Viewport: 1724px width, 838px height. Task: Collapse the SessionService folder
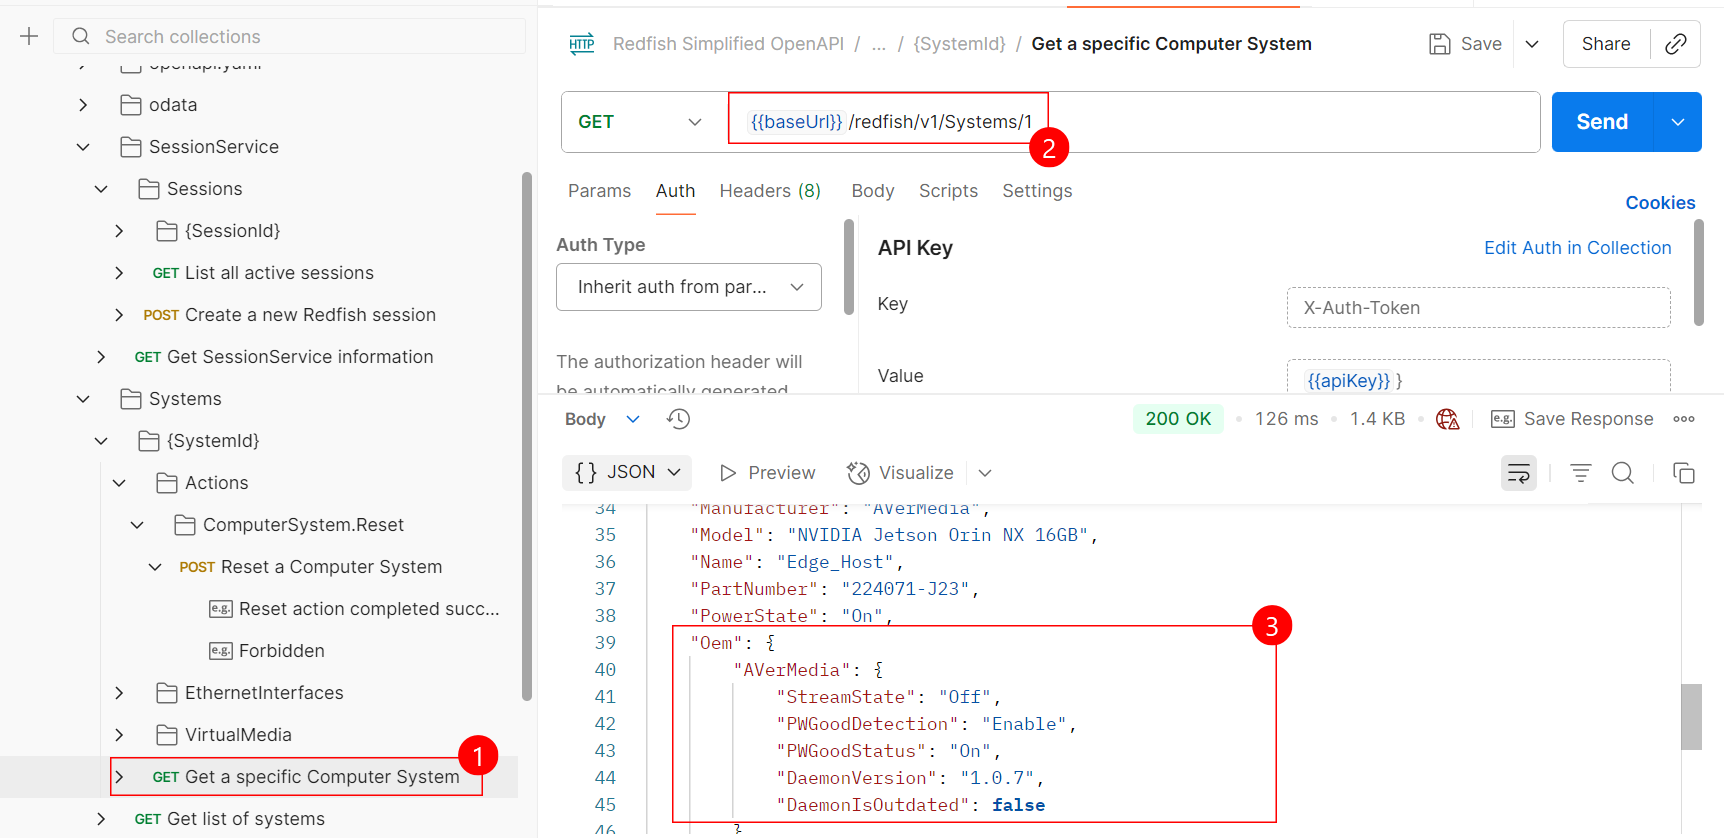click(83, 147)
